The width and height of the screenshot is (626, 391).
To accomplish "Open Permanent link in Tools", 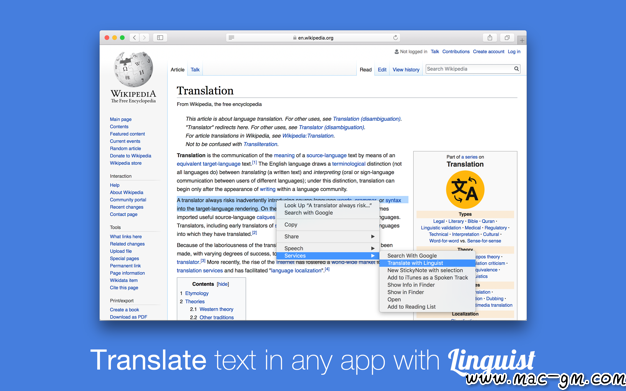I will pos(125,266).
